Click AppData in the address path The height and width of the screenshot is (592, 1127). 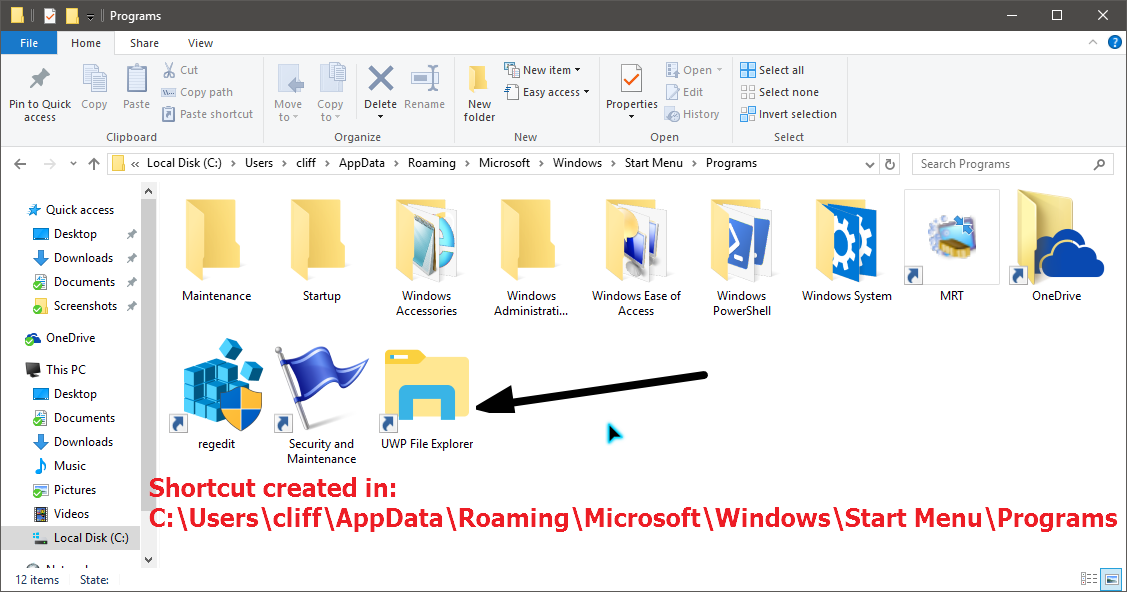tap(362, 163)
